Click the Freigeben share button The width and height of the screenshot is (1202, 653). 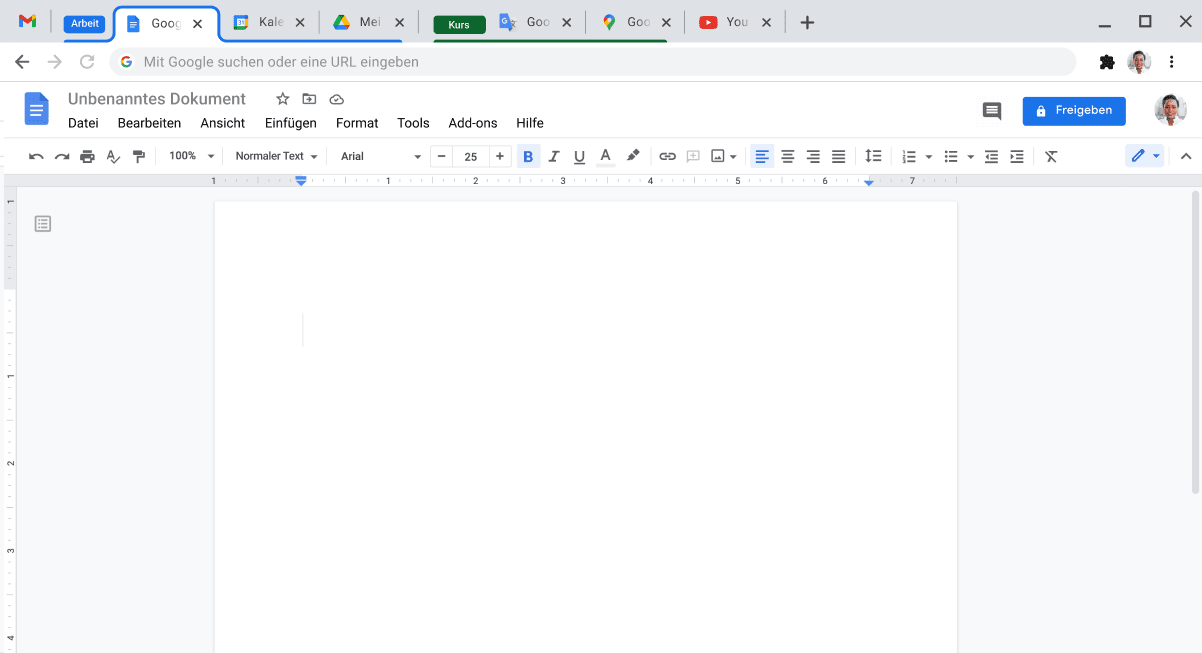click(x=1073, y=111)
